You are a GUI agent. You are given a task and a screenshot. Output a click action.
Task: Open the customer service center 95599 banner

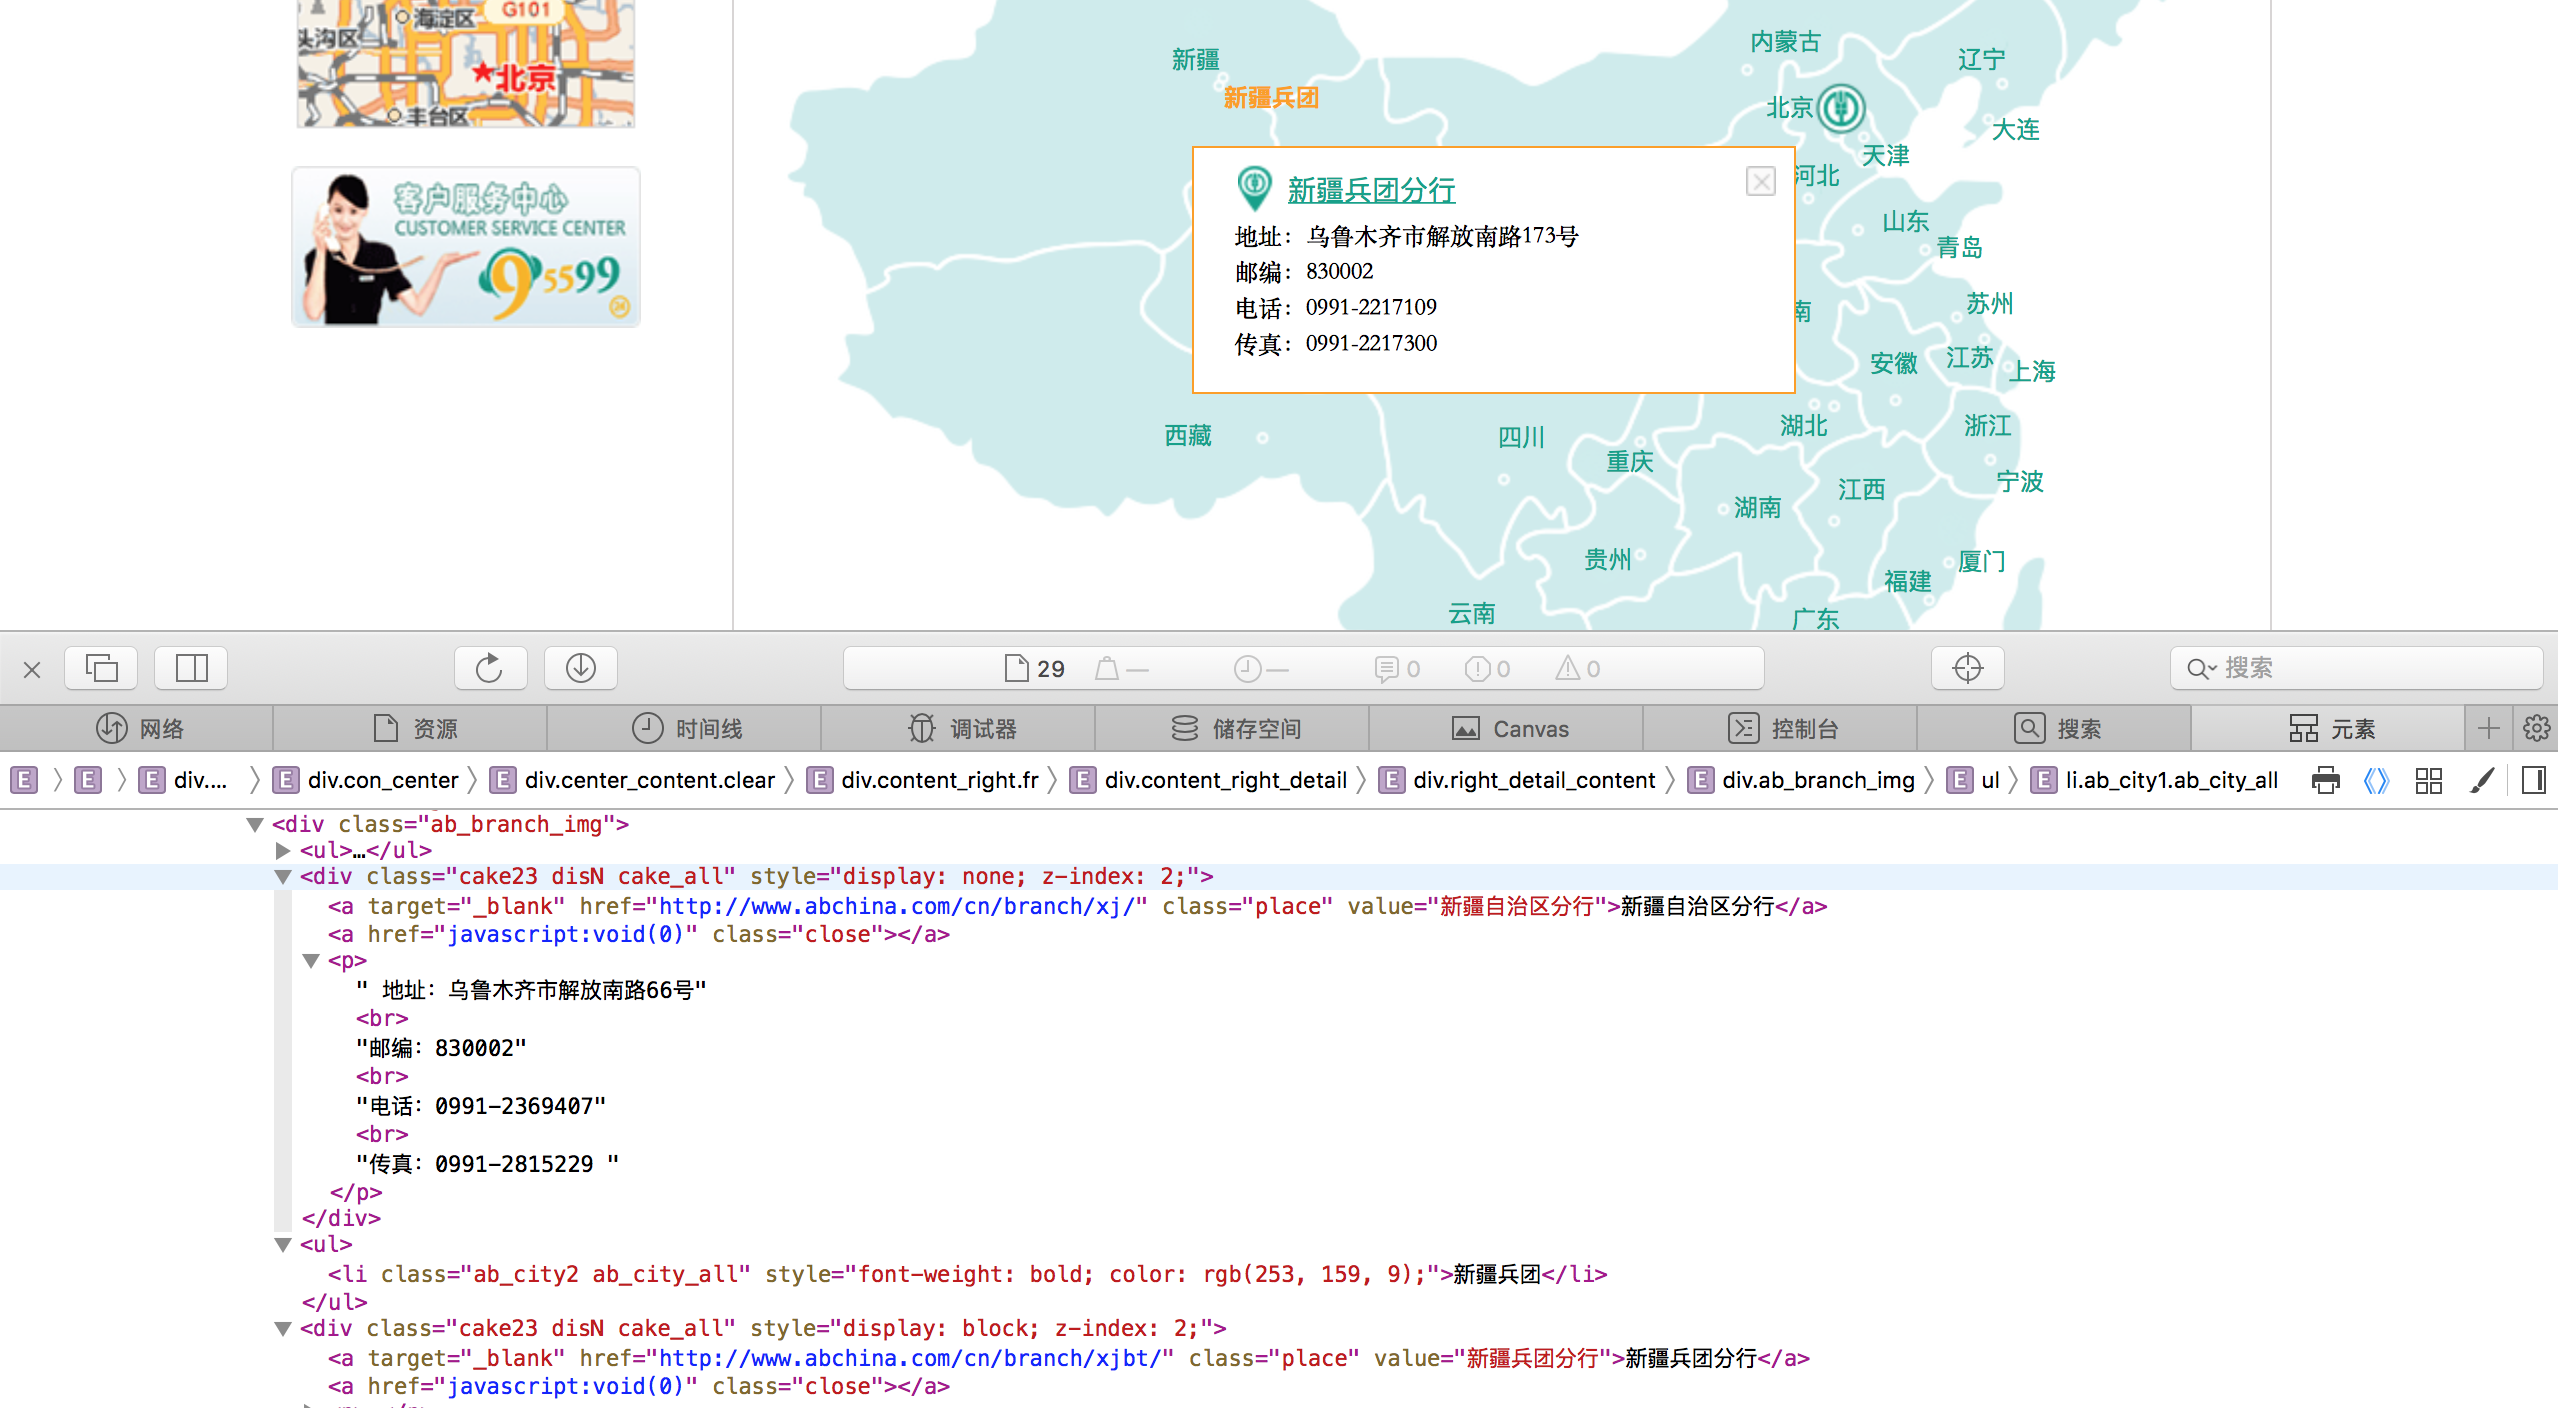pyautogui.click(x=466, y=247)
